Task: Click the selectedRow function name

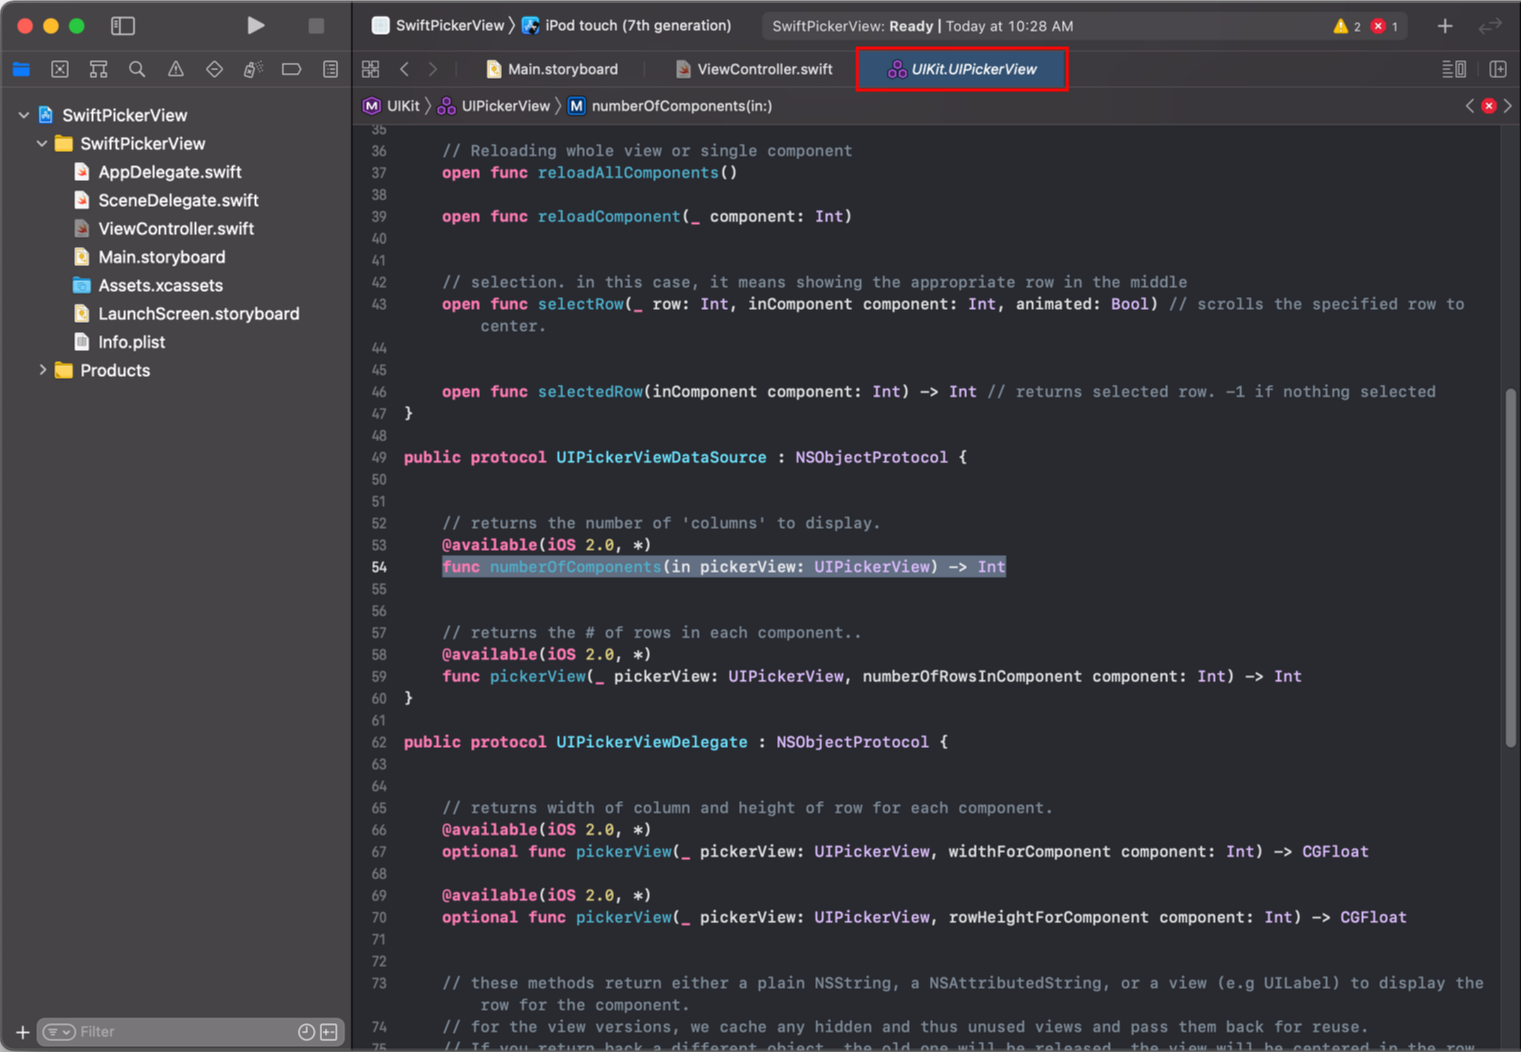Action: pos(590,392)
